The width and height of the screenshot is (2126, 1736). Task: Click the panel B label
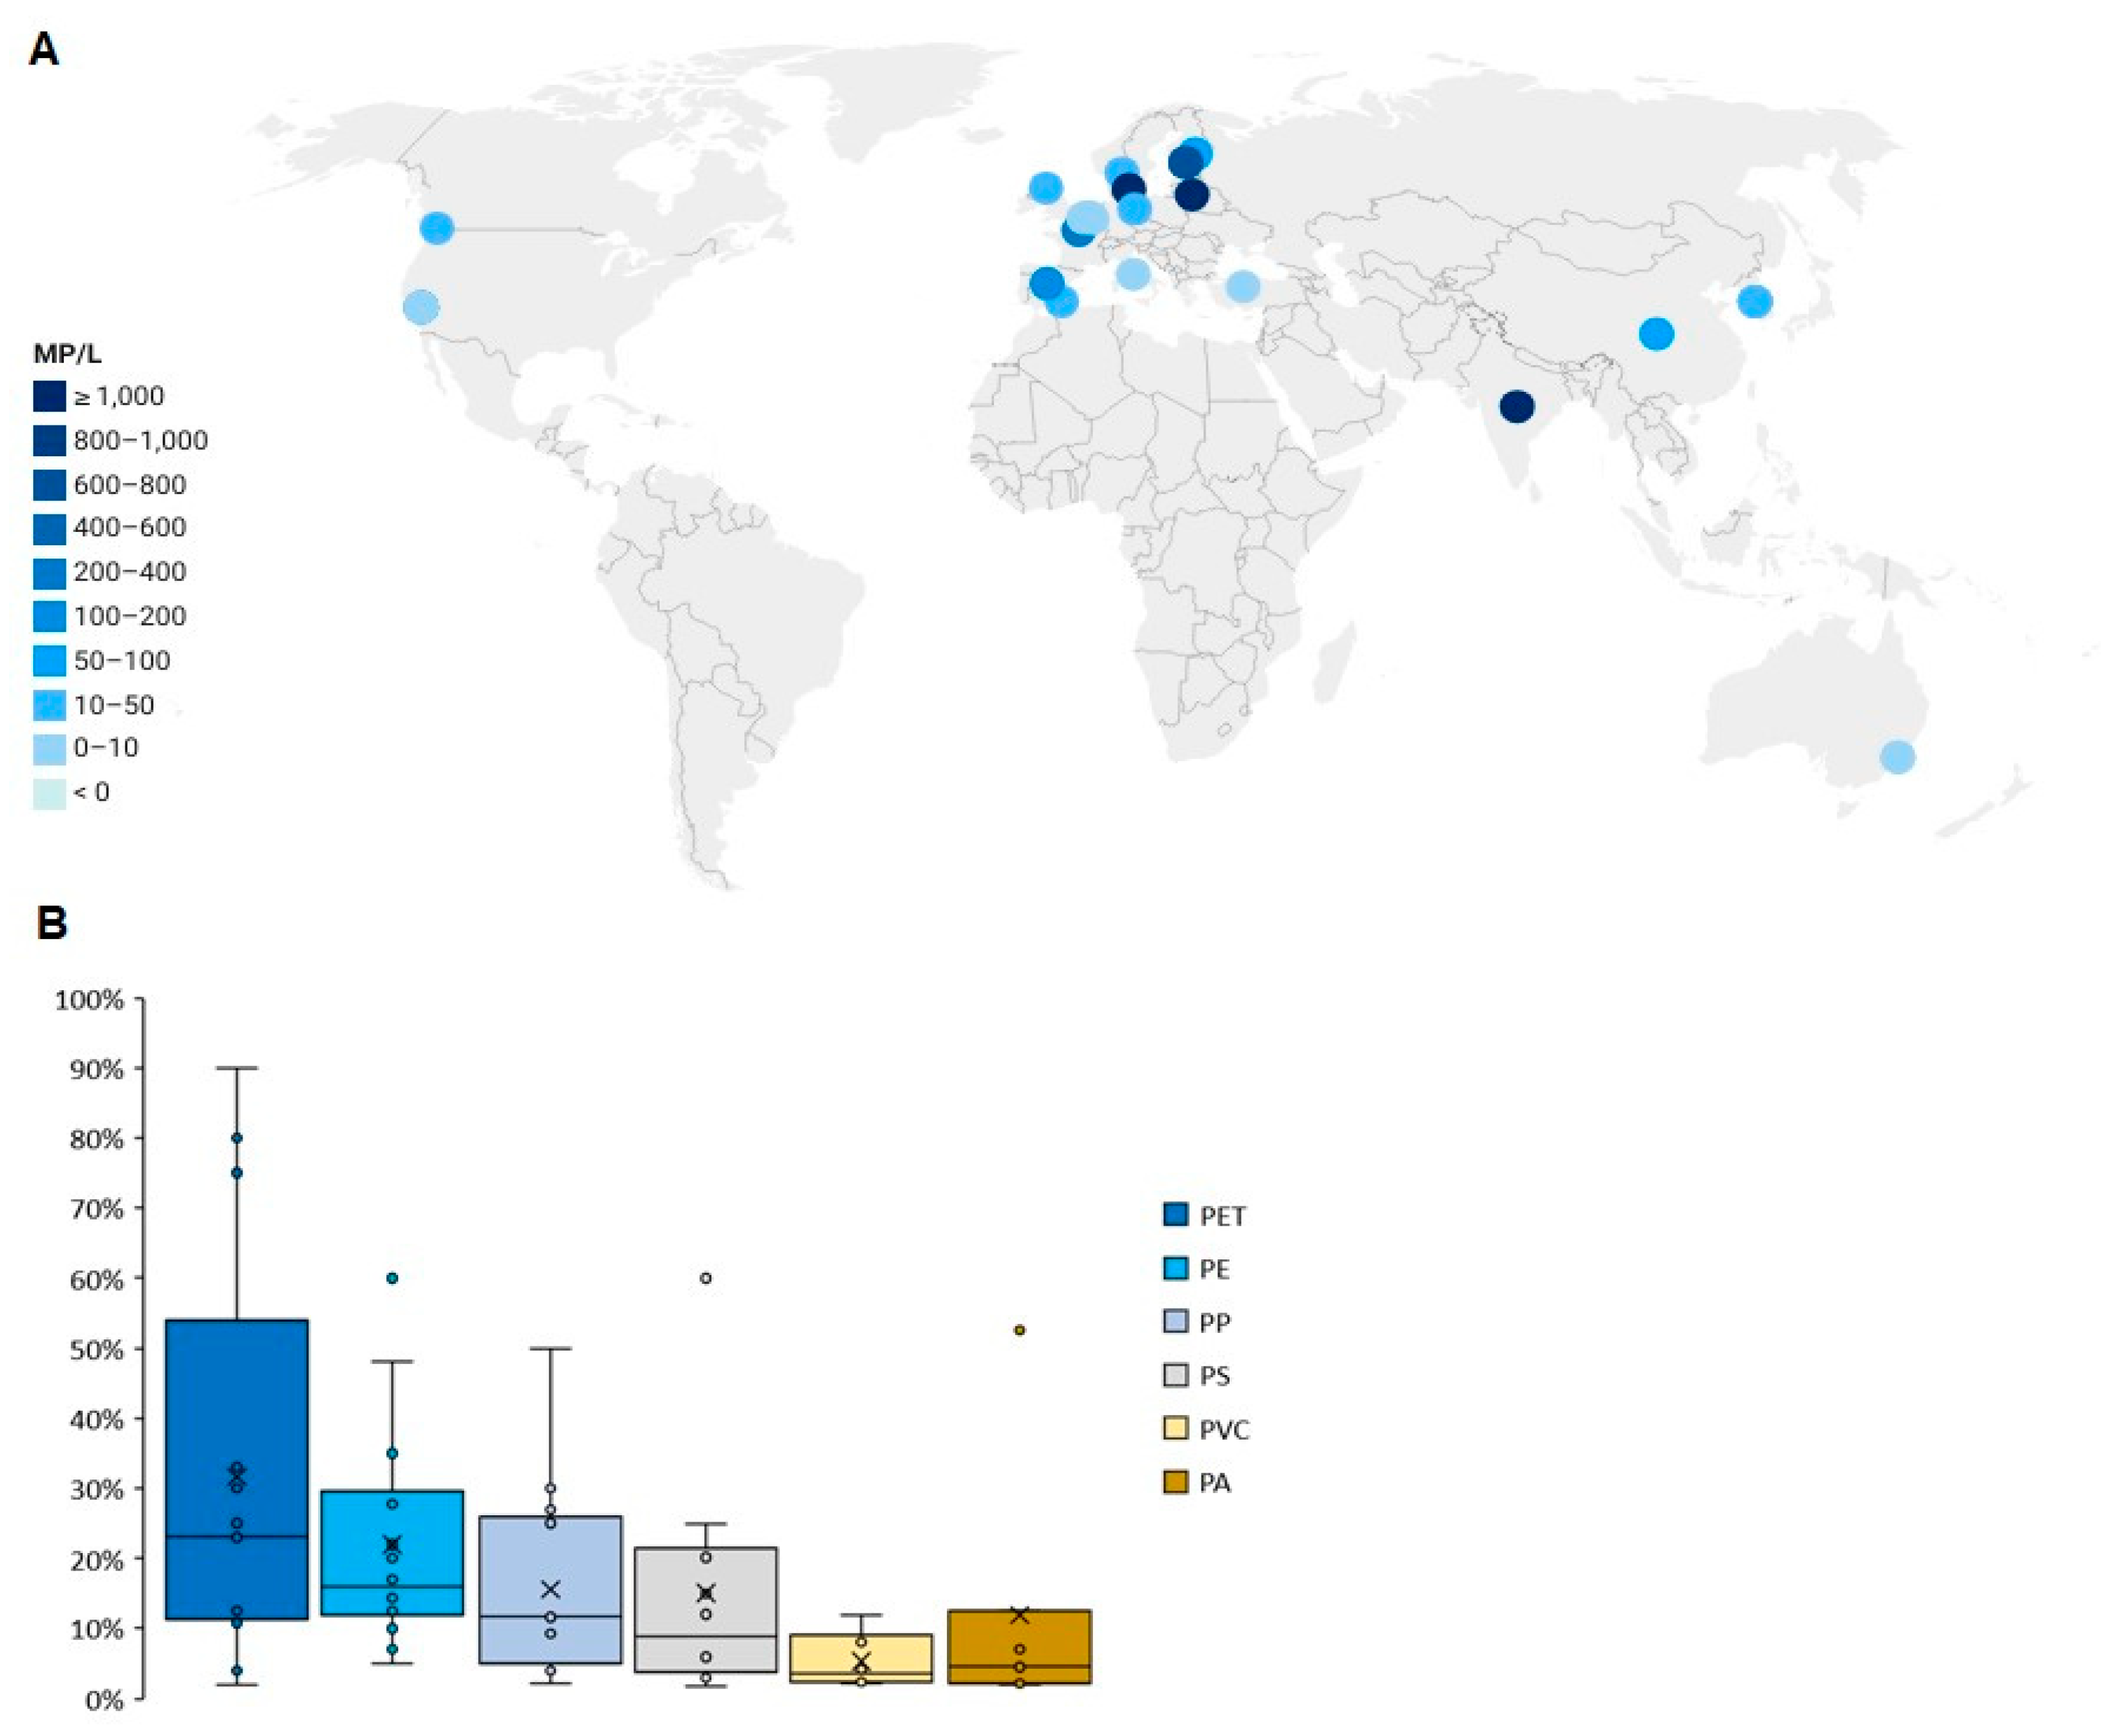(x=51, y=922)
